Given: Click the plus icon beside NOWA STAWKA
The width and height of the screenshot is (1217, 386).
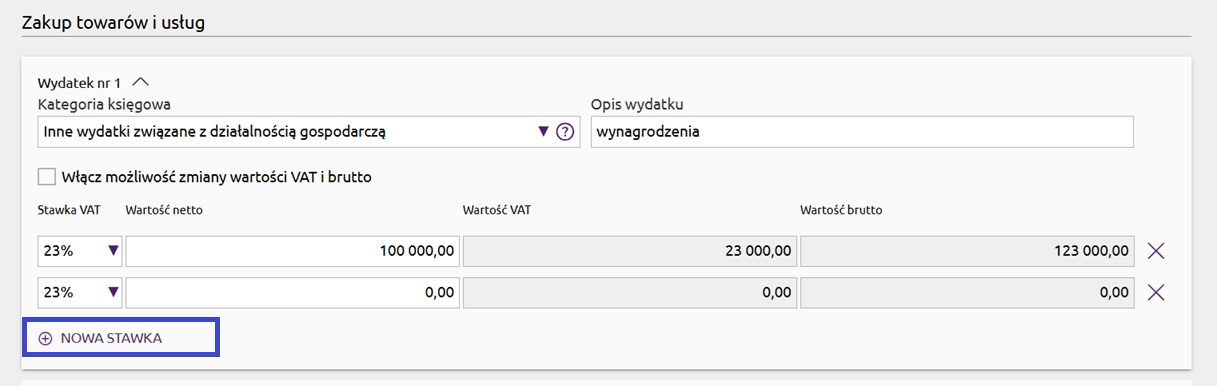Looking at the screenshot, I should tap(45, 338).
